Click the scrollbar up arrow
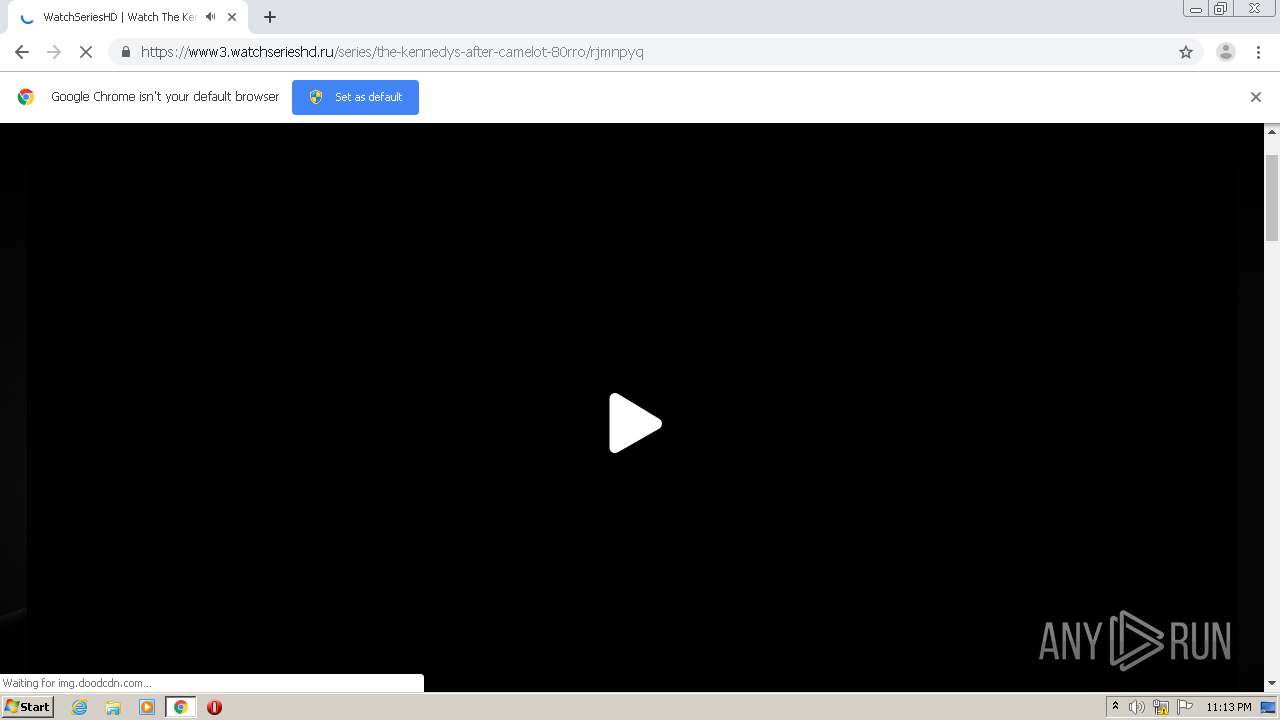The height and width of the screenshot is (720, 1280). [x=1272, y=131]
